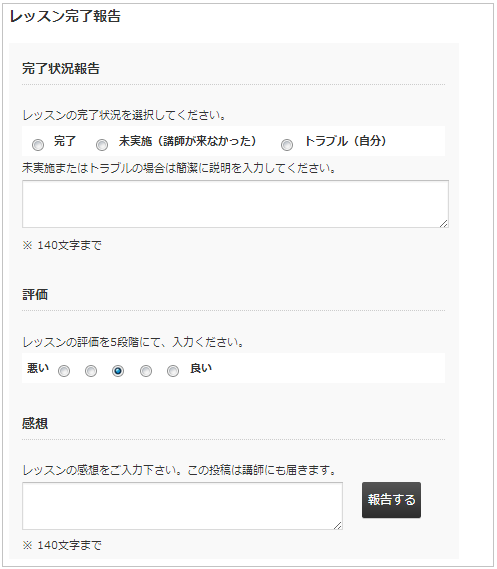Click the 良い rating label
The image size is (497, 569).
(201, 368)
